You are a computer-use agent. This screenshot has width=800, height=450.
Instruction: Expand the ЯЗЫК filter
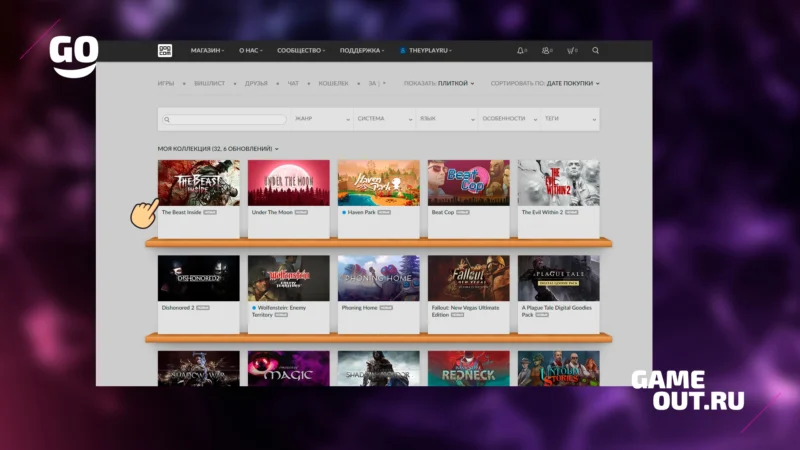point(447,119)
